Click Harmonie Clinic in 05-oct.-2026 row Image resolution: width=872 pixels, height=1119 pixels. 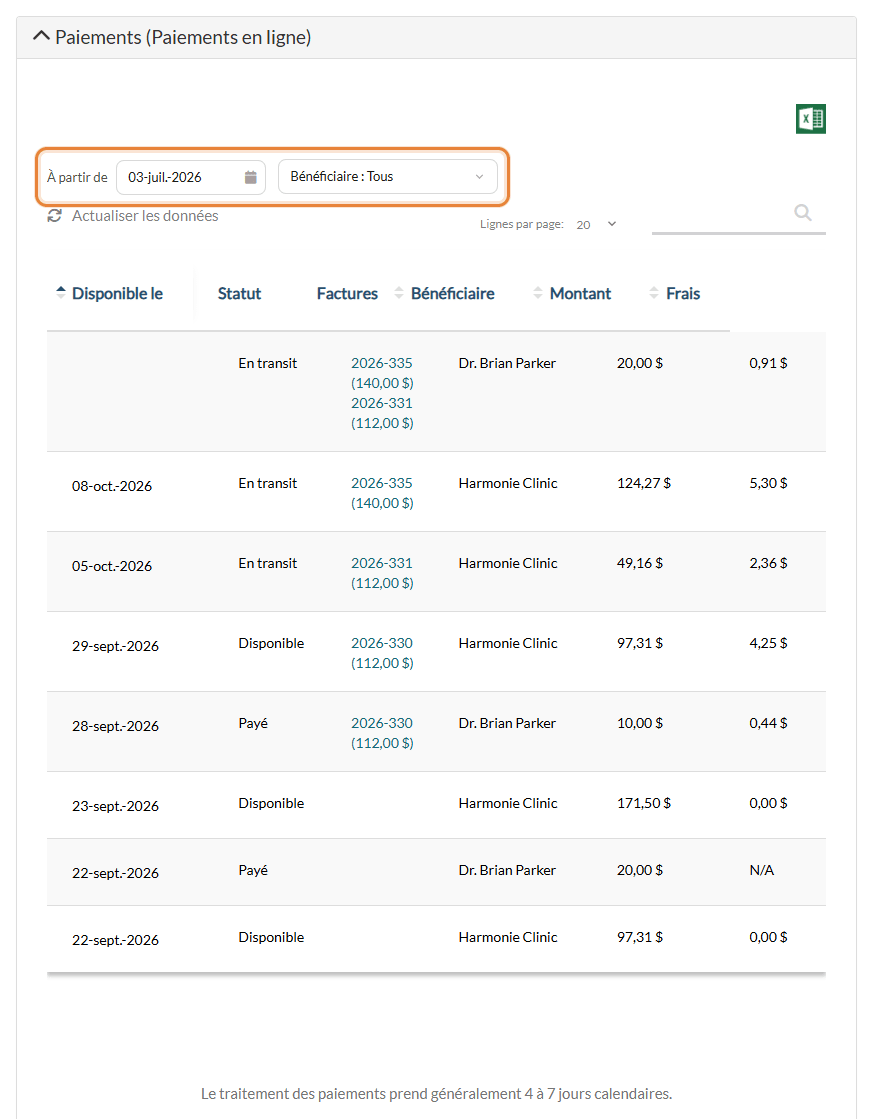pyautogui.click(x=508, y=563)
